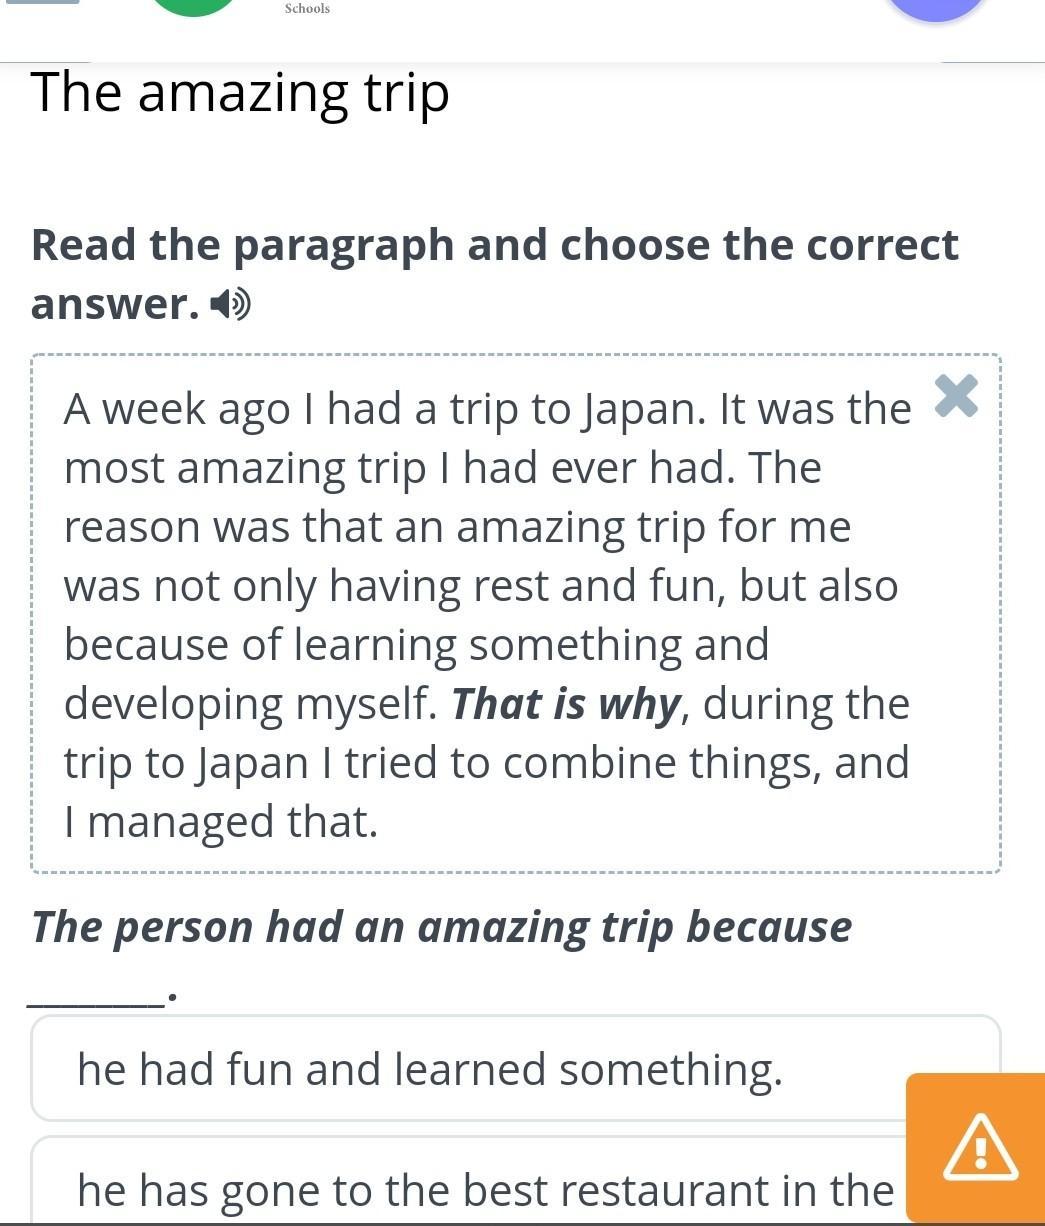This screenshot has width=1045, height=1226.
Task: Click 'because of learning something and' line
Action: coord(416,645)
